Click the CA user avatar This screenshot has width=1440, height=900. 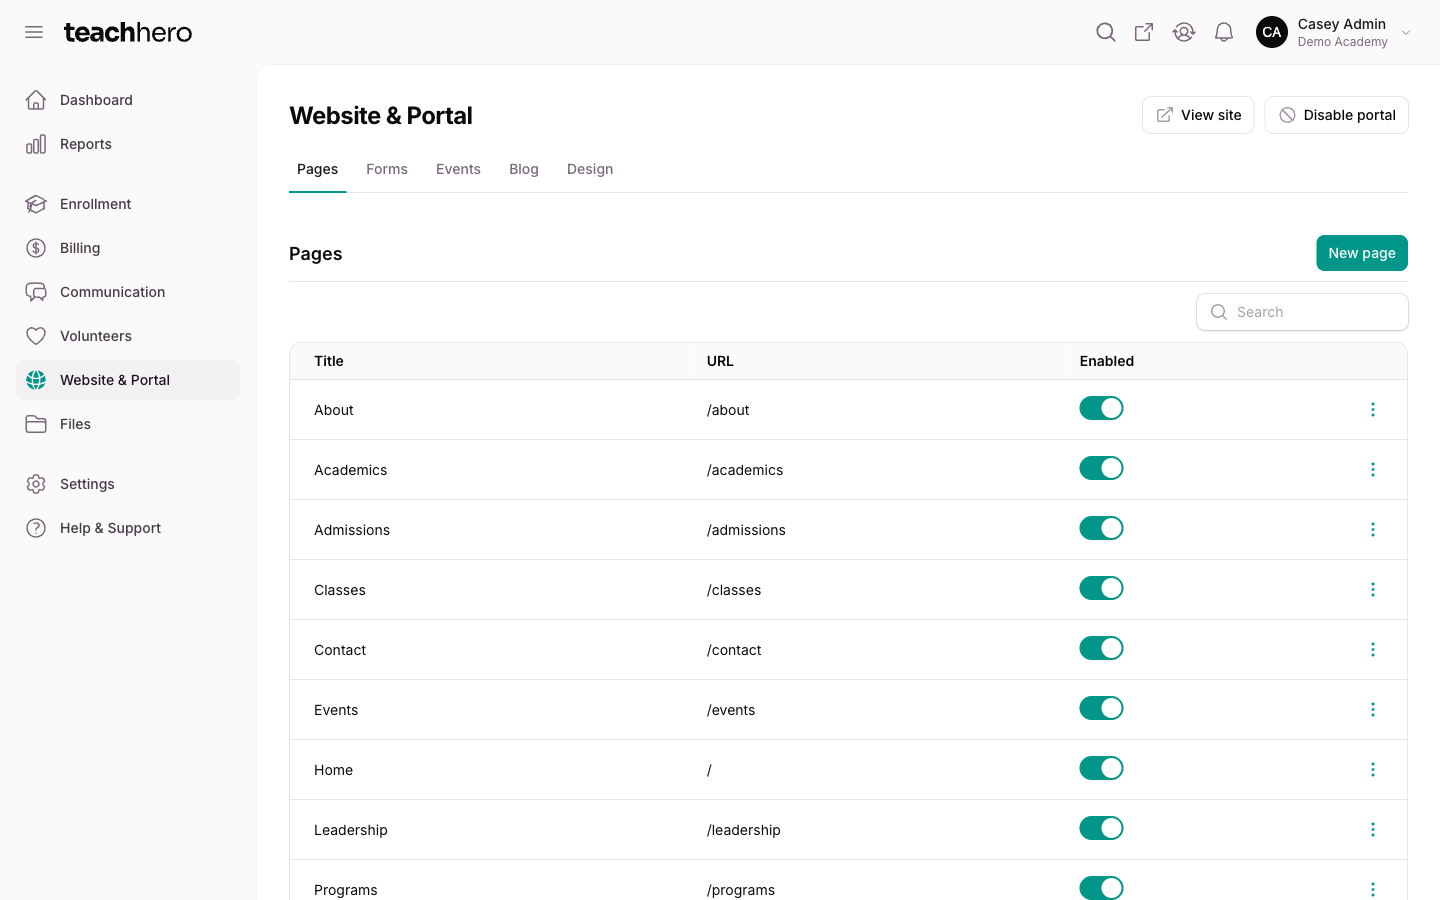point(1272,32)
